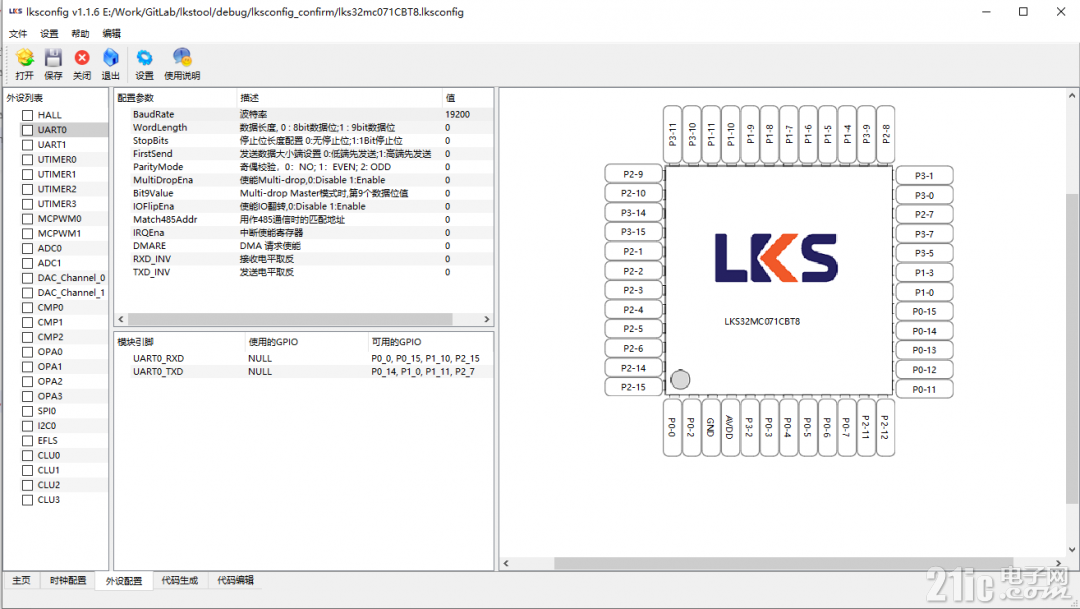Select the P1-0 pin on the chip
This screenshot has width=1080, height=609.
[924, 292]
